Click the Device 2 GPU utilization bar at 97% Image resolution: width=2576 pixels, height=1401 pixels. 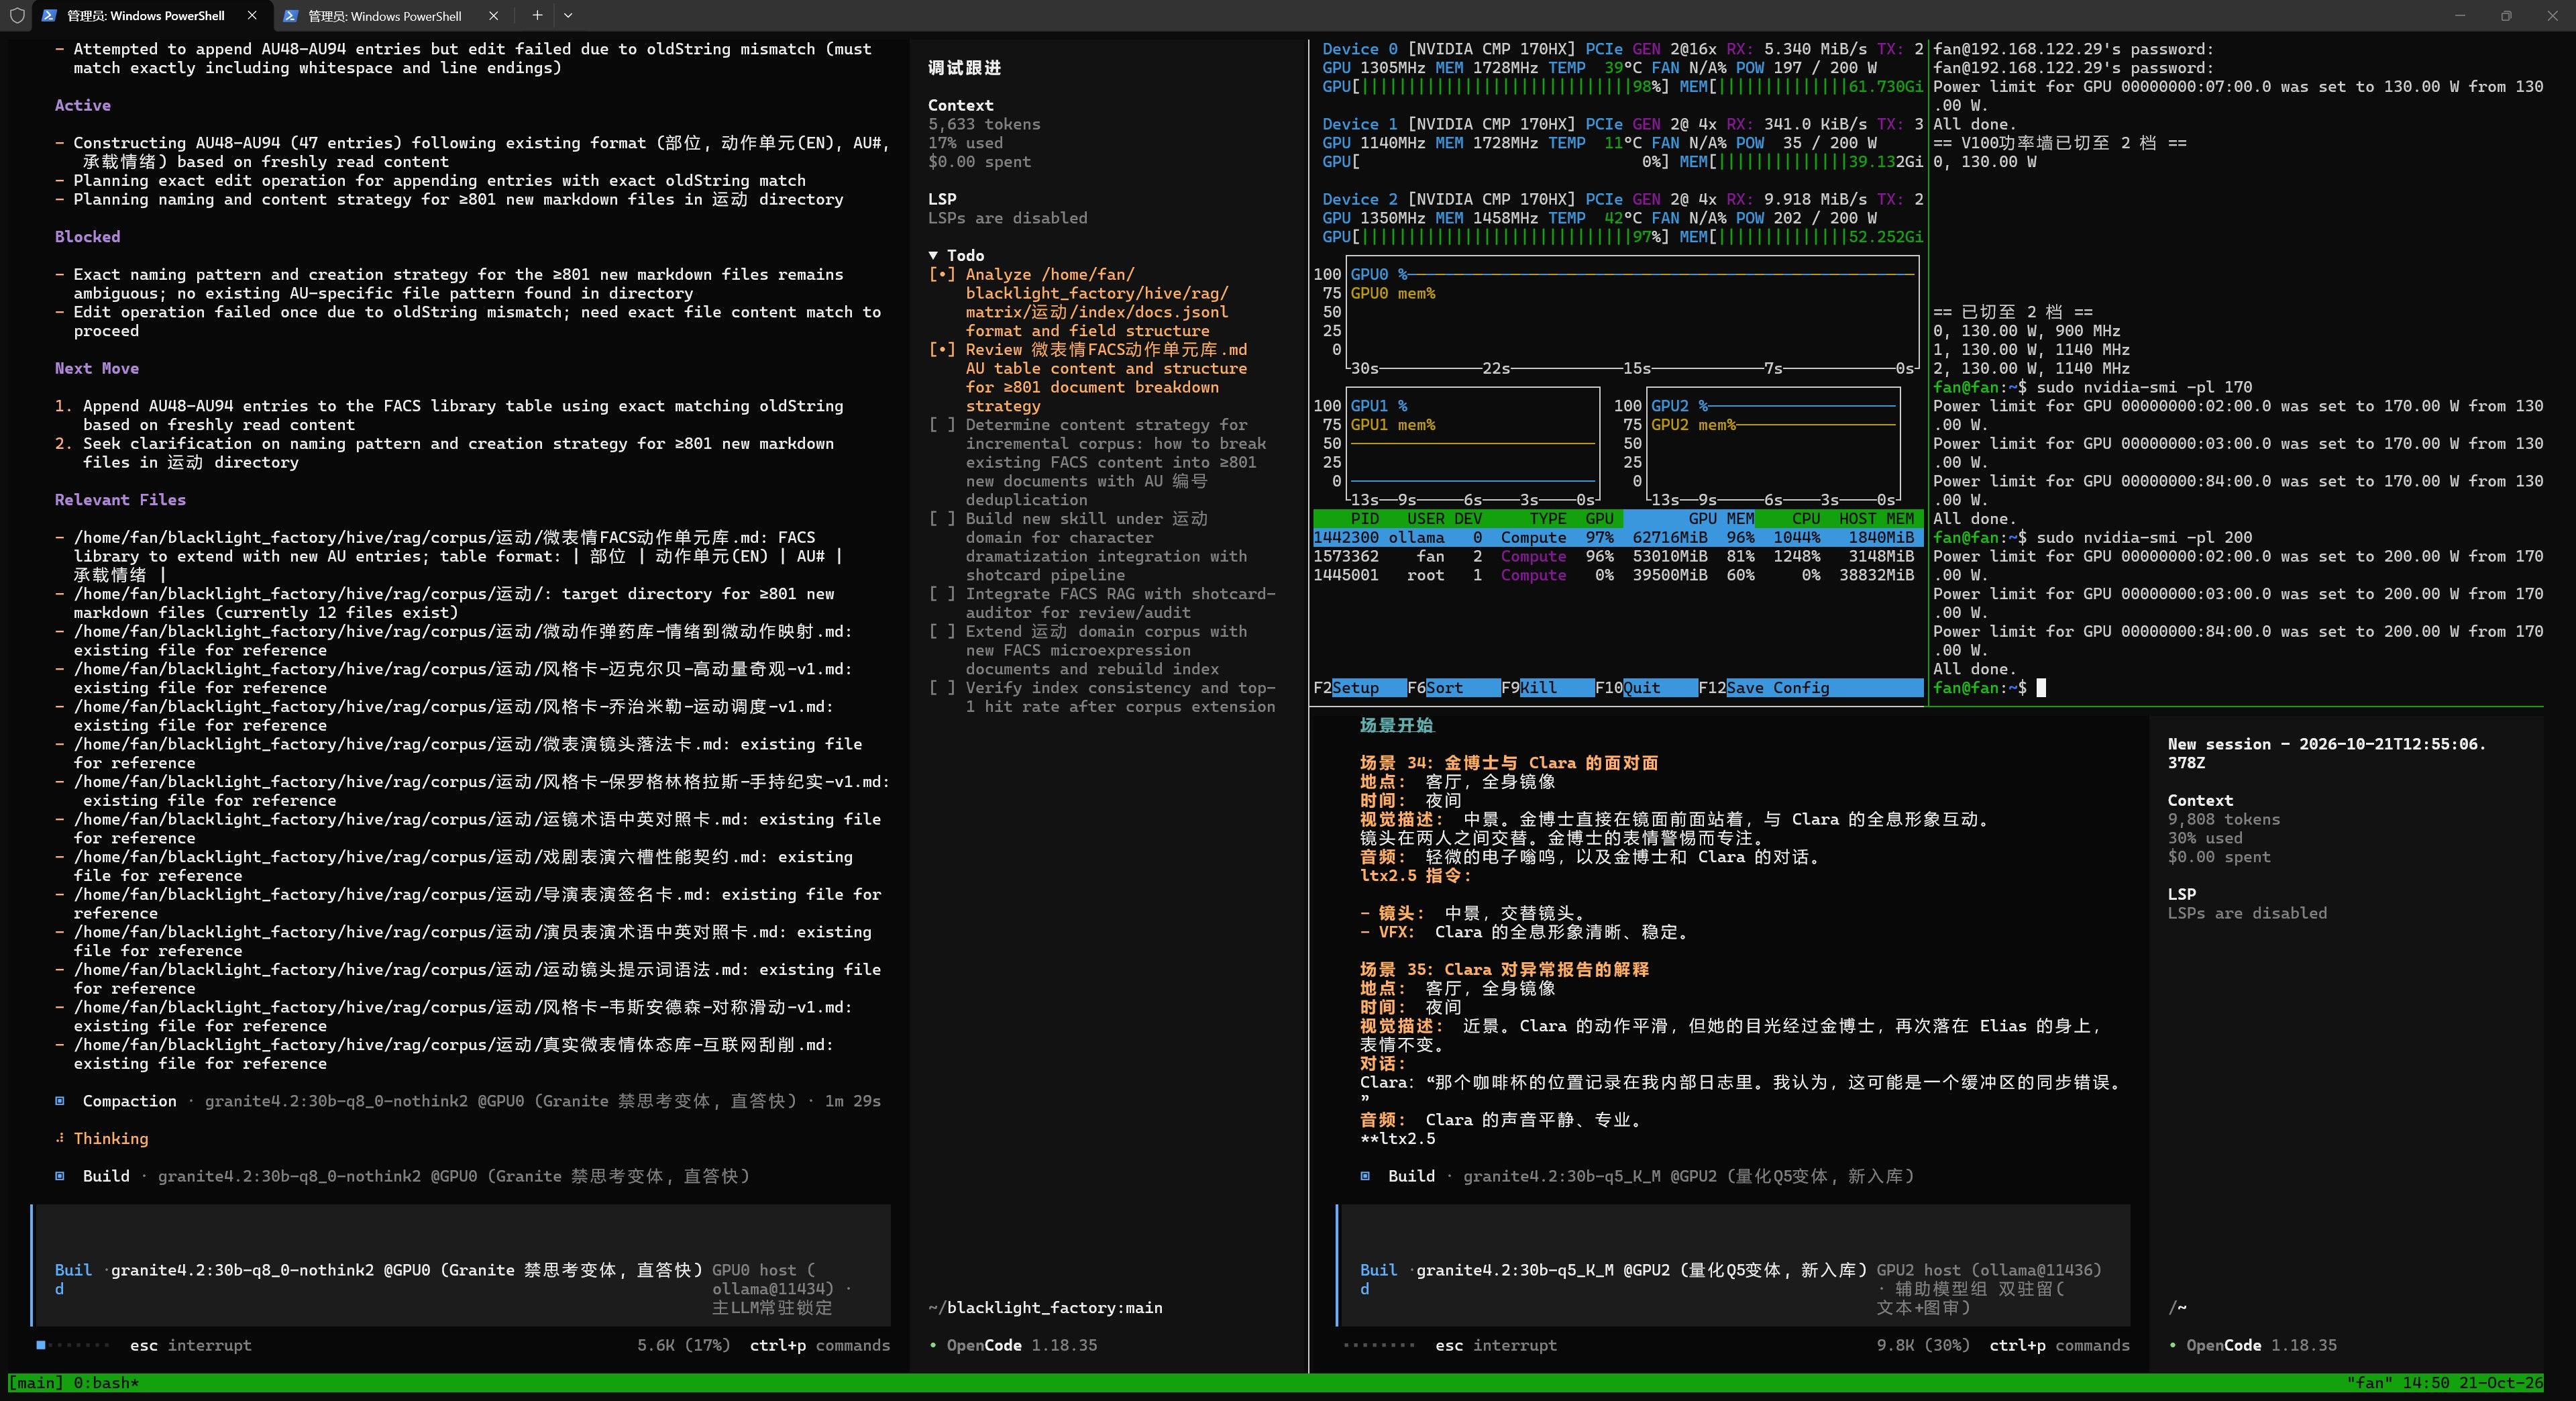1495,237
